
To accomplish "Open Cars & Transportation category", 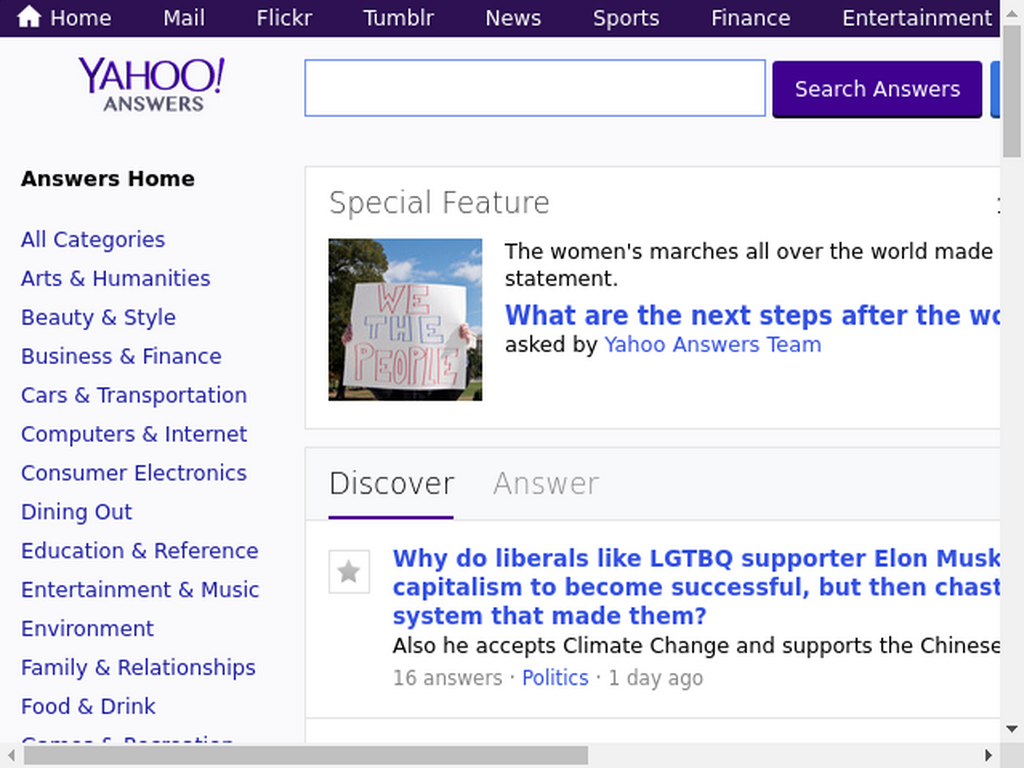I will pos(134,395).
